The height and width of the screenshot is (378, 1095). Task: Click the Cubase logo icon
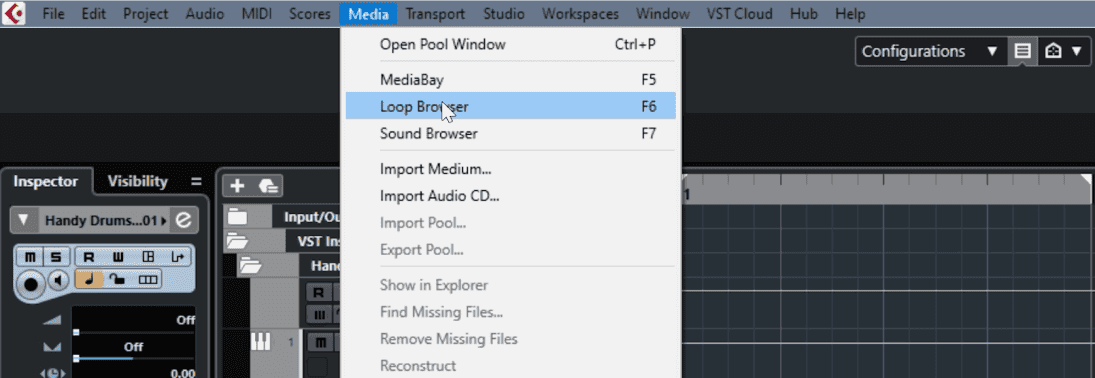click(x=14, y=13)
